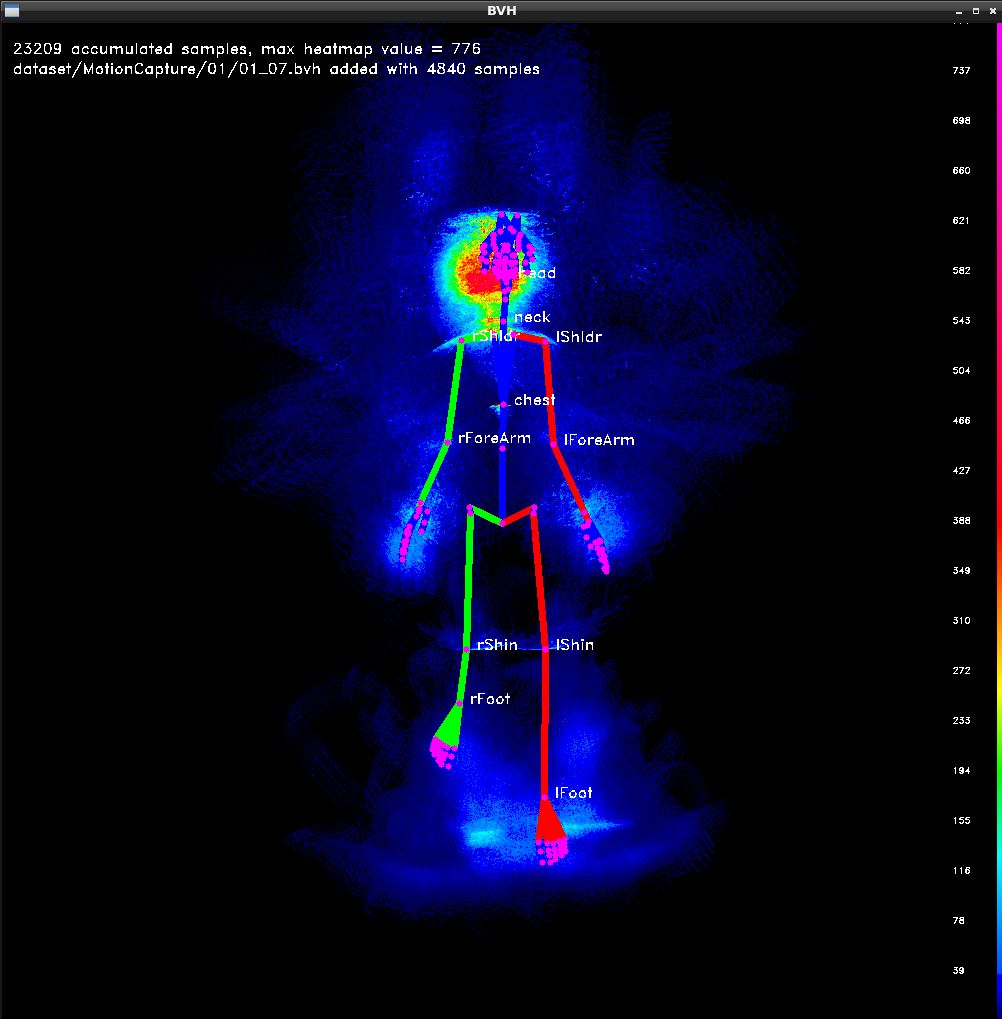Click the neck joint label
Screen dimensions: 1002x1019
(x=532, y=317)
